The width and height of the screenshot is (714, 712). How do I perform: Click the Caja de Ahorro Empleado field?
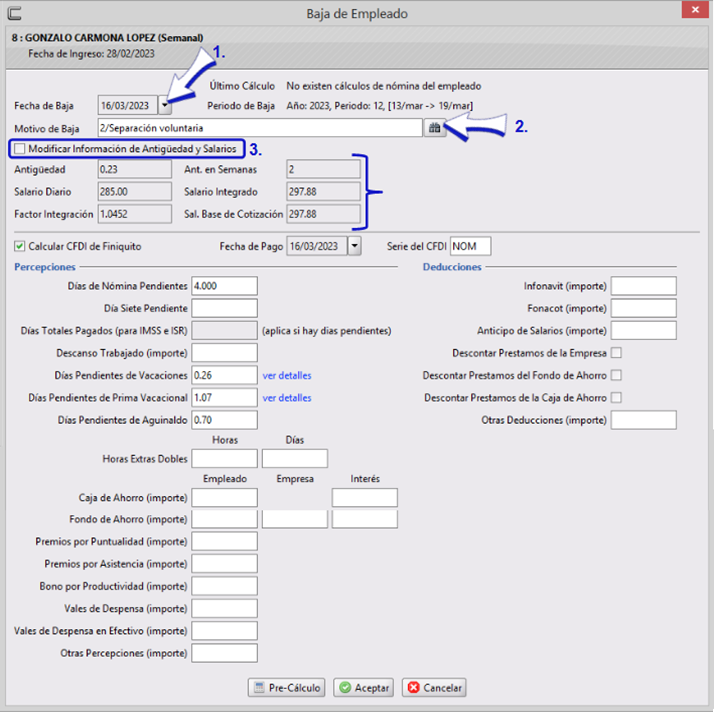pos(224,498)
